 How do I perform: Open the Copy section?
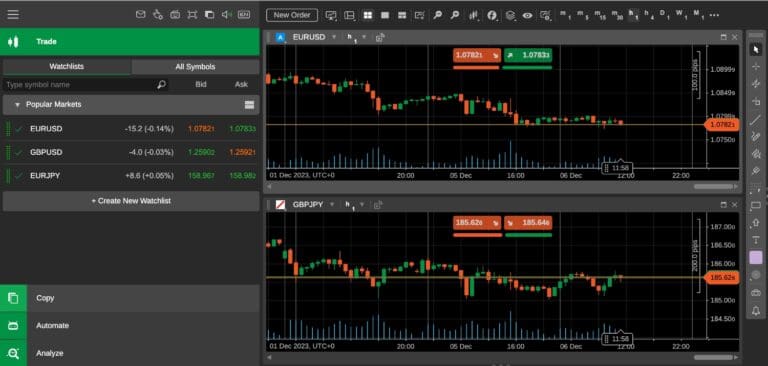(130, 298)
